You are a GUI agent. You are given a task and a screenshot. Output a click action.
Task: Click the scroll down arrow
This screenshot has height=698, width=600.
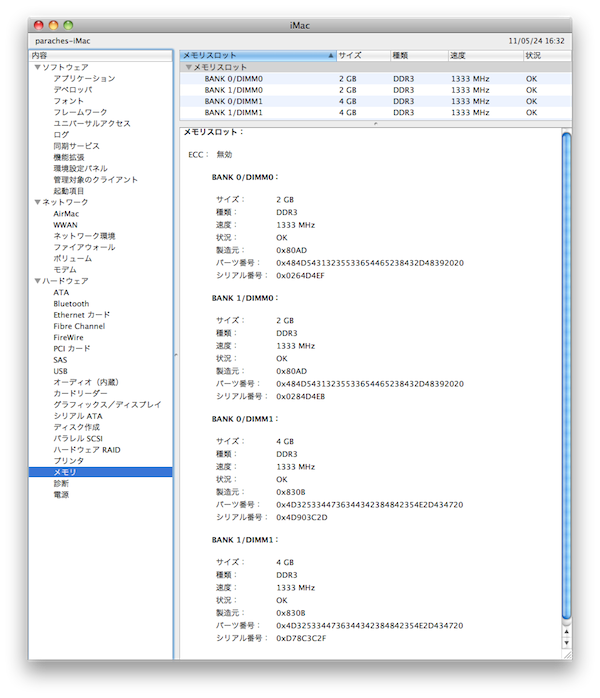tap(566, 643)
